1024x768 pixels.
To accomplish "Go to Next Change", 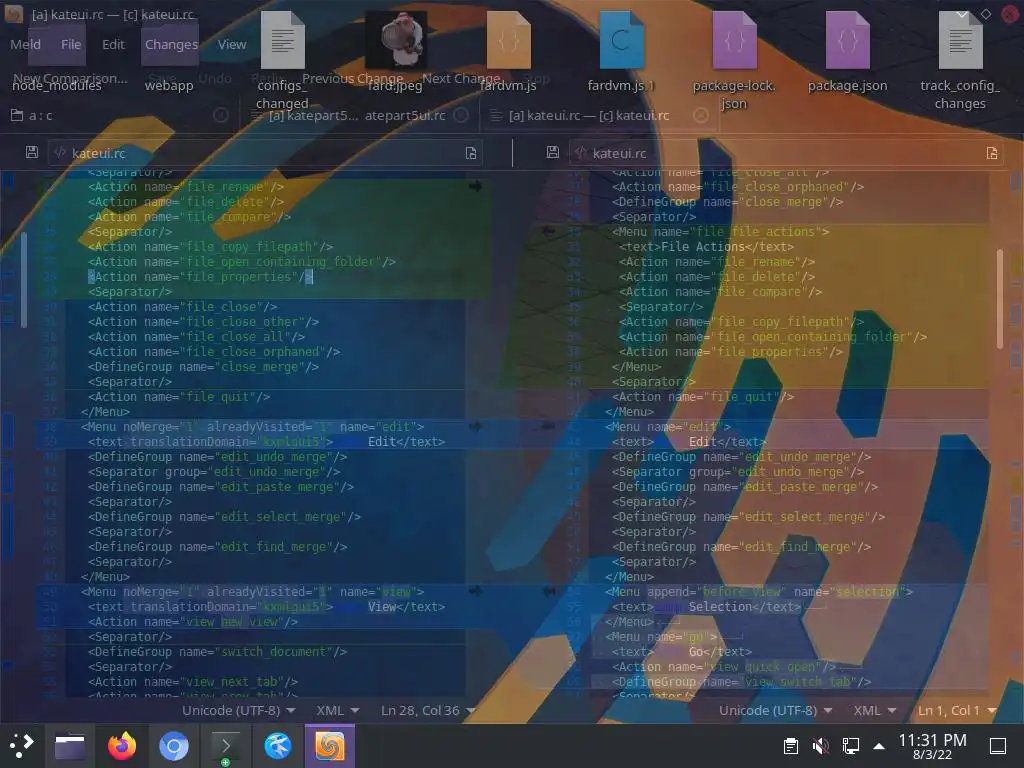I will [461, 78].
